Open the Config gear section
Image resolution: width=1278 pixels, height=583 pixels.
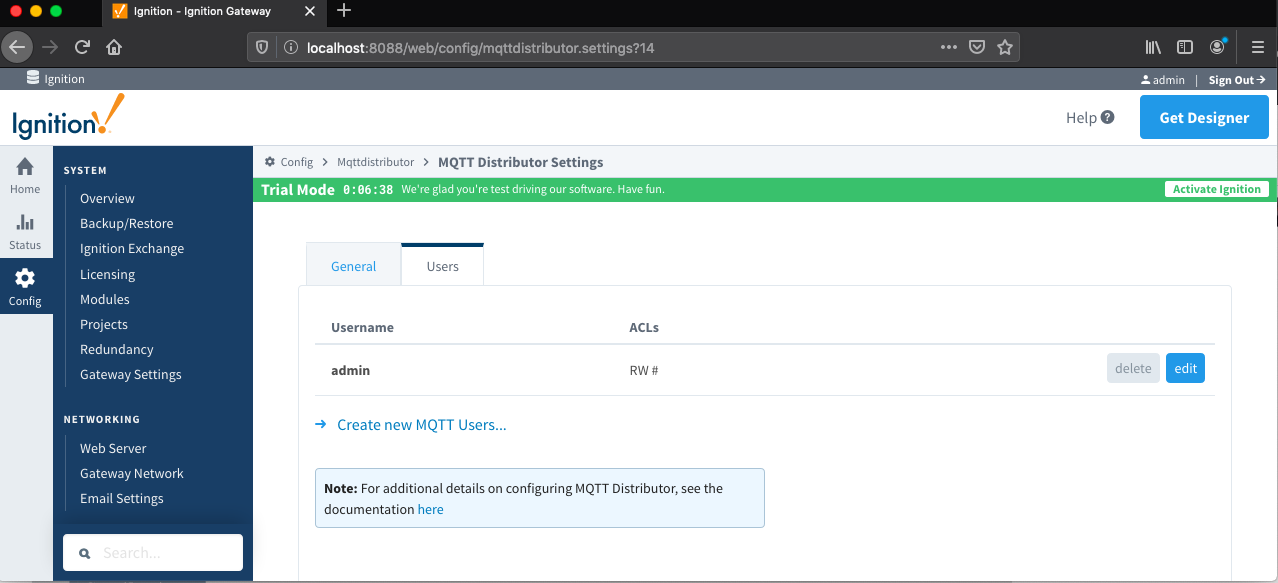click(25, 287)
